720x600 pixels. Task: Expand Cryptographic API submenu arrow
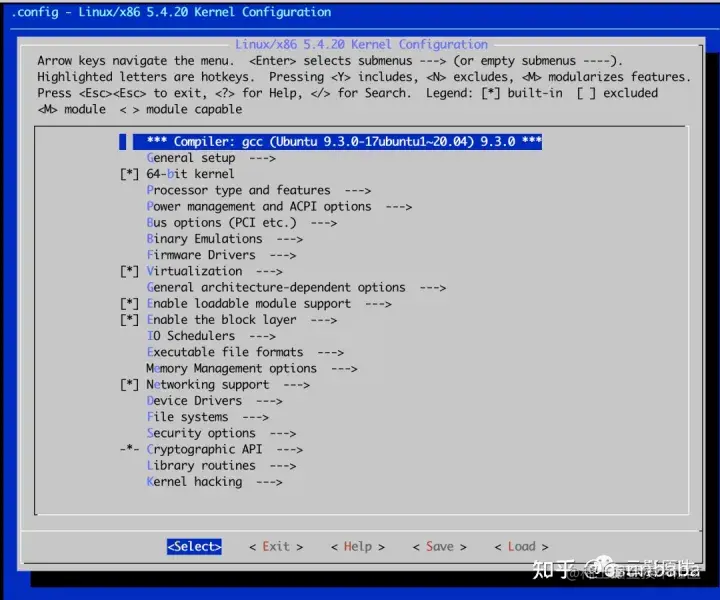pyautogui.click(x=290, y=450)
